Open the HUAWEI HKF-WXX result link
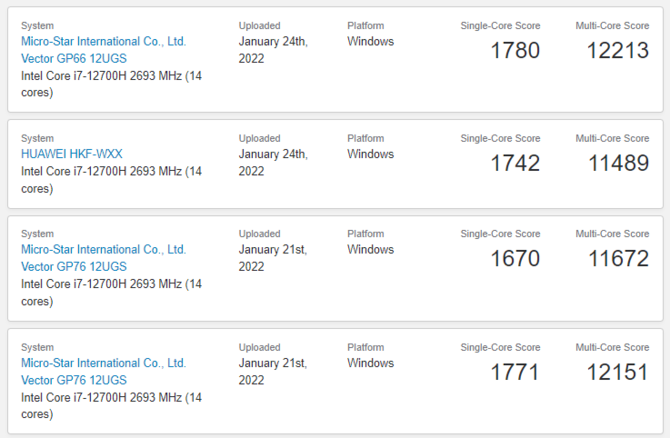This screenshot has width=670, height=438. point(72,154)
